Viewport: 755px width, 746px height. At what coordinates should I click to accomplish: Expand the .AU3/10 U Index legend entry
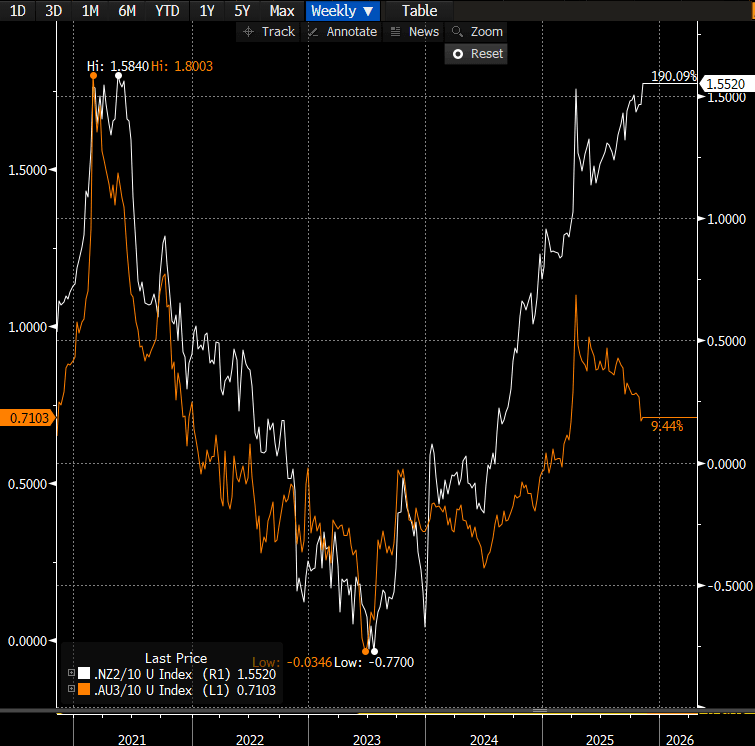tap(70, 690)
